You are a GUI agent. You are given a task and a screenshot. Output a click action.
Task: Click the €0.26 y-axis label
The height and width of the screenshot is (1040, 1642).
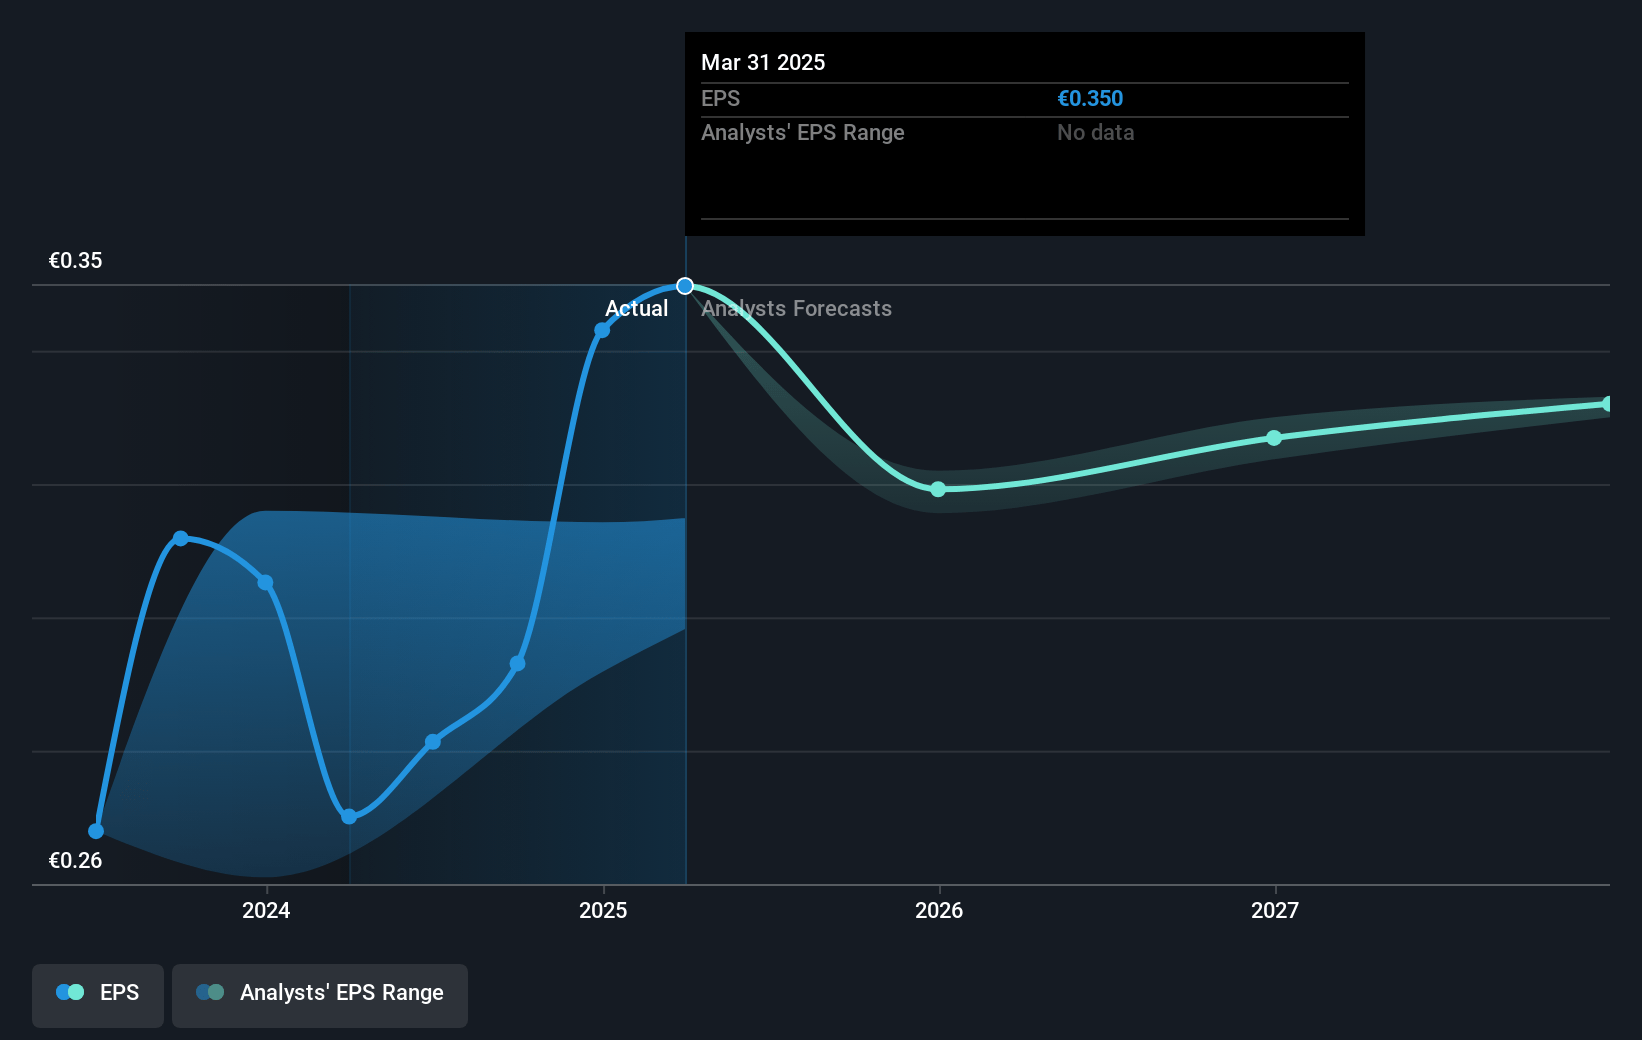(75, 860)
